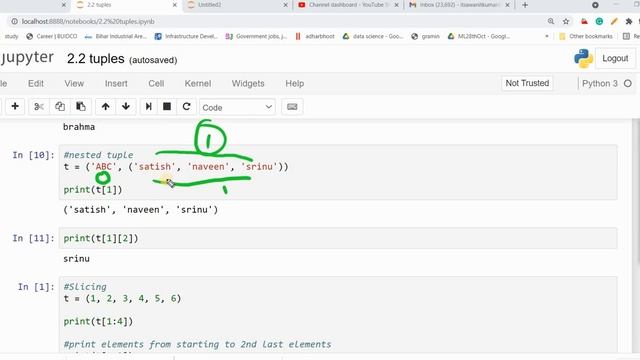Screen dimensions: 640x360
Task: Bookmark this page with the star icon
Action: point(566,21)
